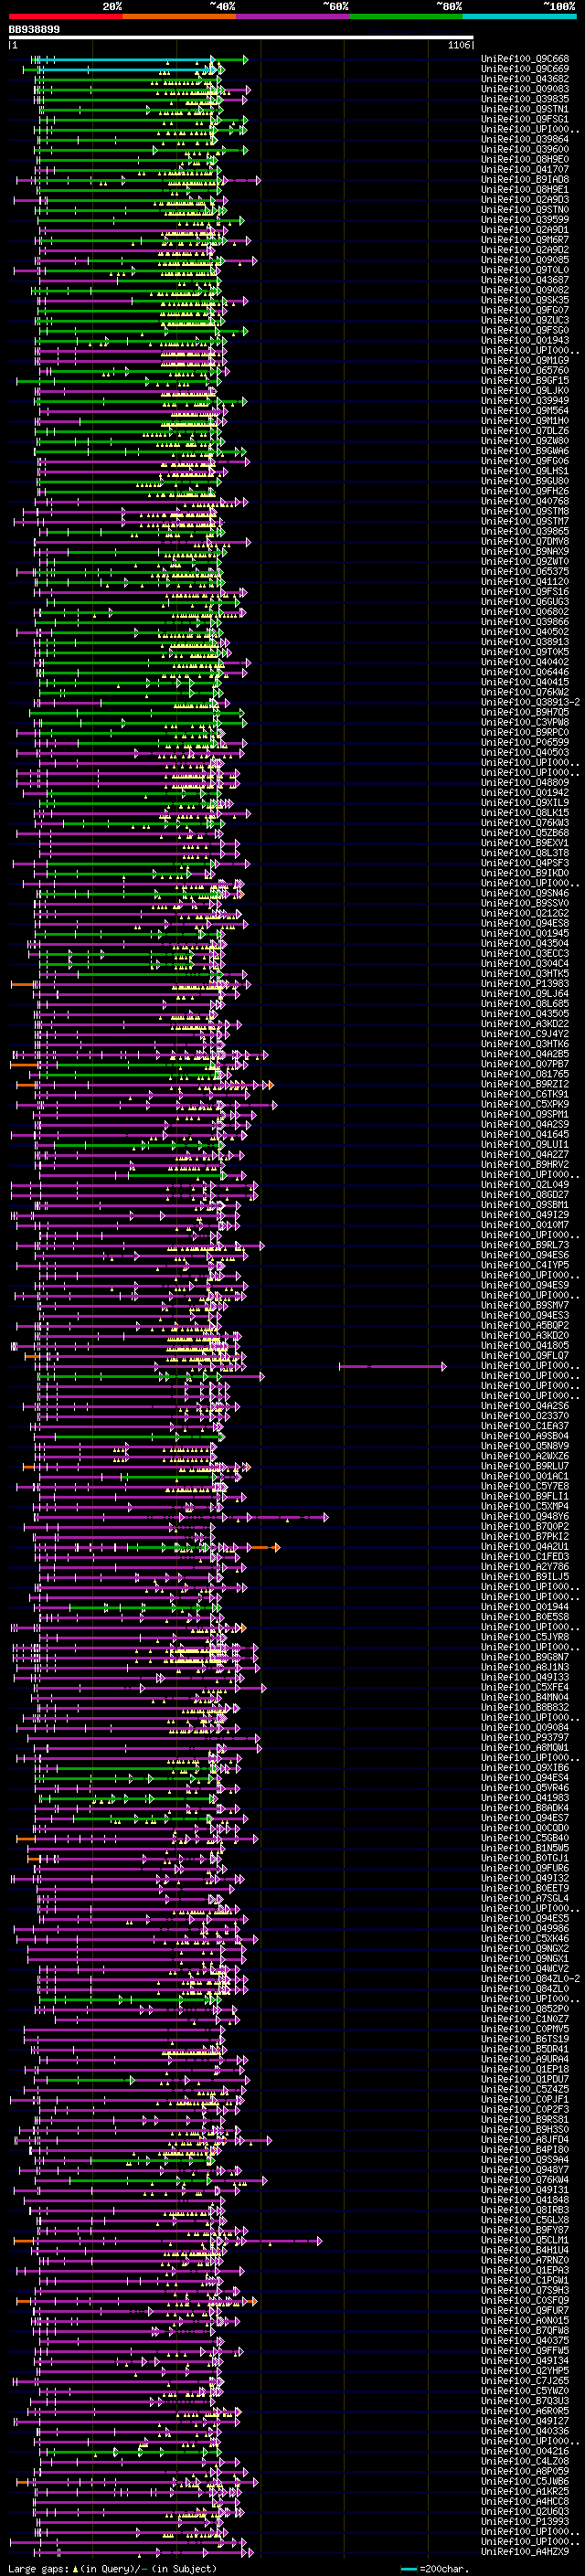Open hit UniRef100_Q9STN1
The image size is (585, 2576).
(x=525, y=109)
